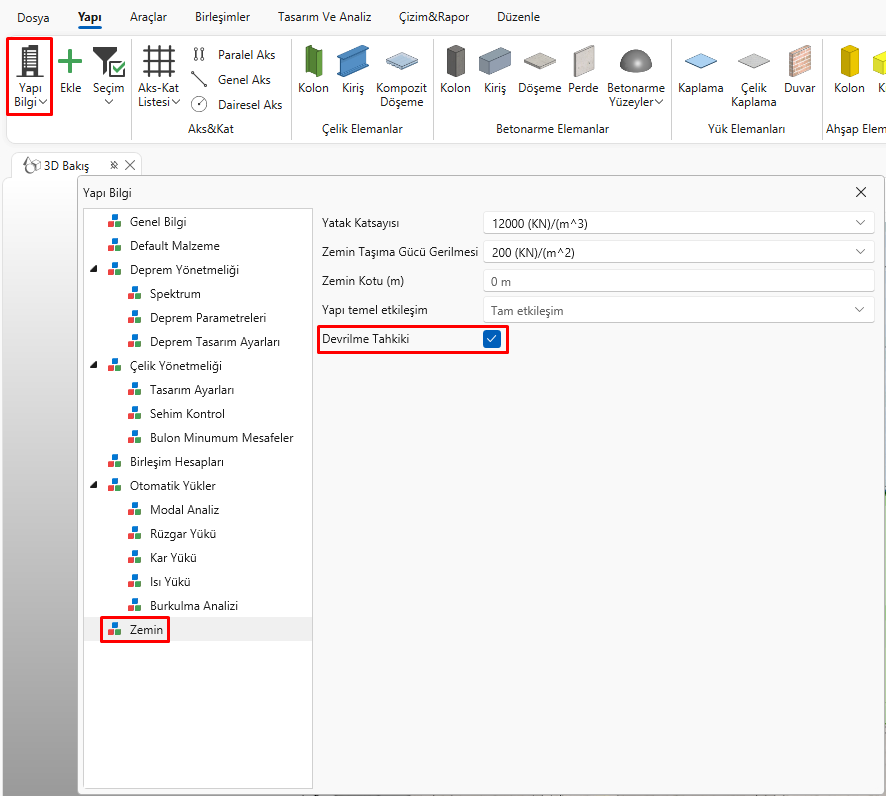Open the Aks-Kat Listesi grid tool
The height and width of the screenshot is (796, 886).
[x=159, y=63]
